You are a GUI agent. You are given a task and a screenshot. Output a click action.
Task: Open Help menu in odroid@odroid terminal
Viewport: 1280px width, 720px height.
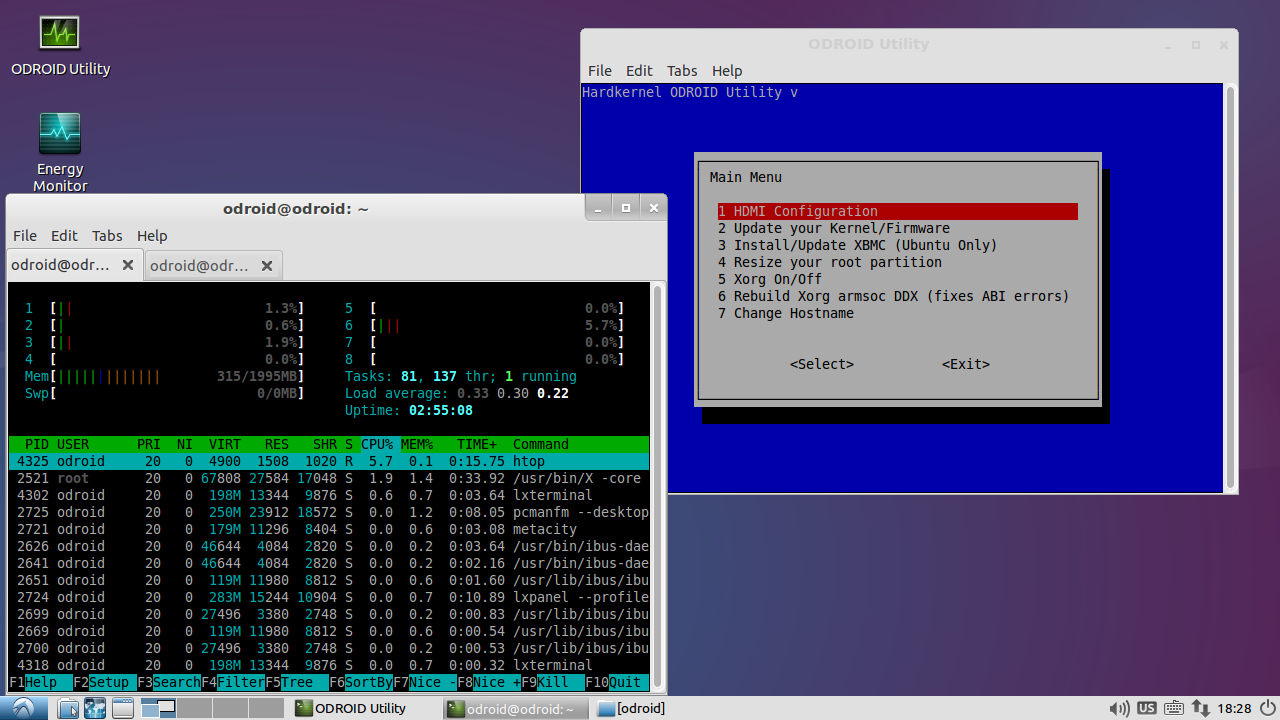152,236
